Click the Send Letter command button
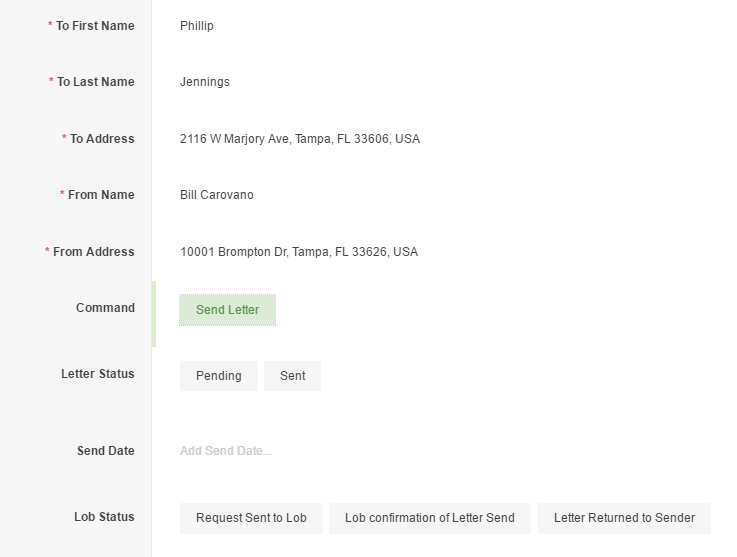737x557 pixels. (x=228, y=310)
